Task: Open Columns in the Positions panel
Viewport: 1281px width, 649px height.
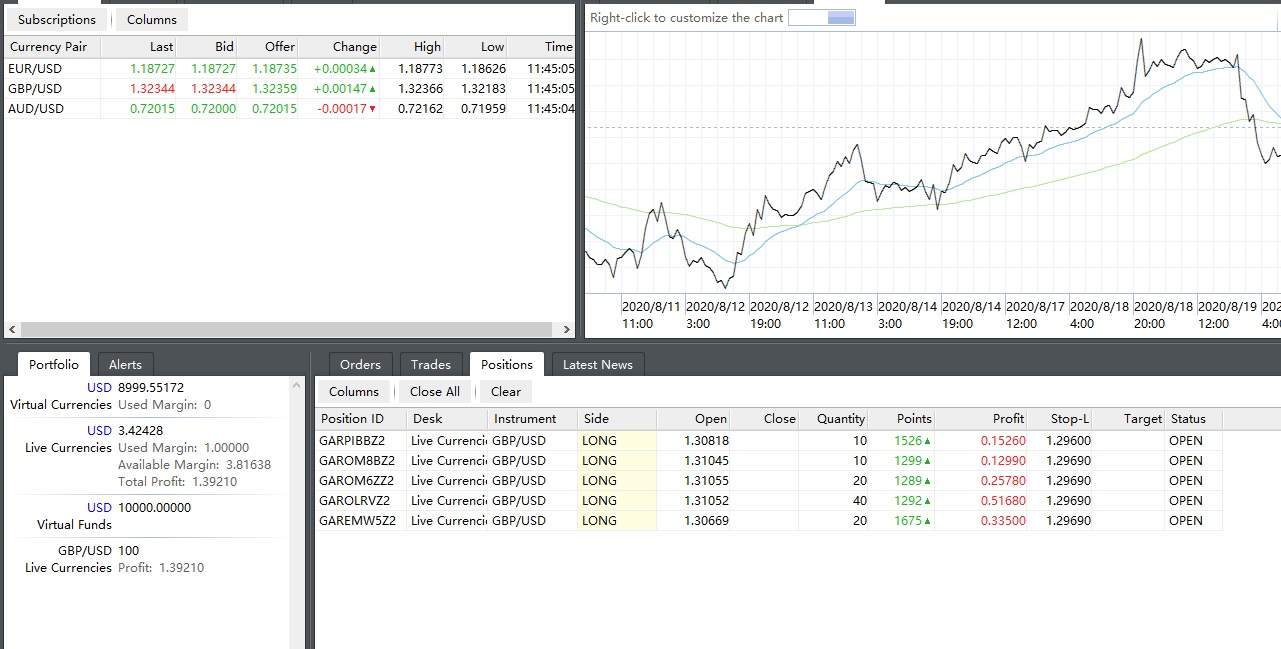Action: (354, 392)
